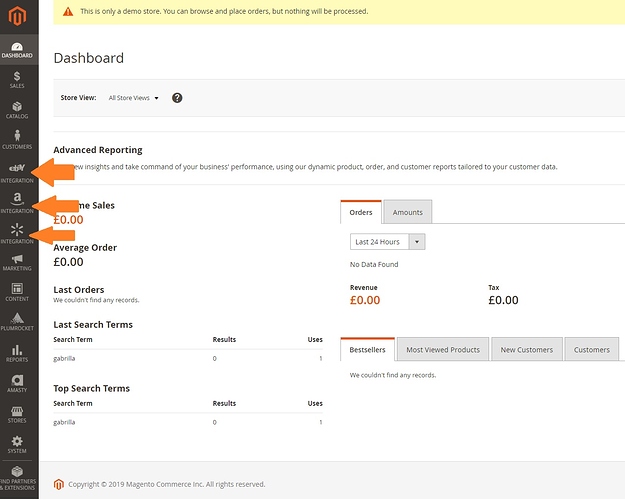Select the Most Viewed Products tab
The width and height of the screenshot is (625, 500).
pyautogui.click(x=443, y=350)
